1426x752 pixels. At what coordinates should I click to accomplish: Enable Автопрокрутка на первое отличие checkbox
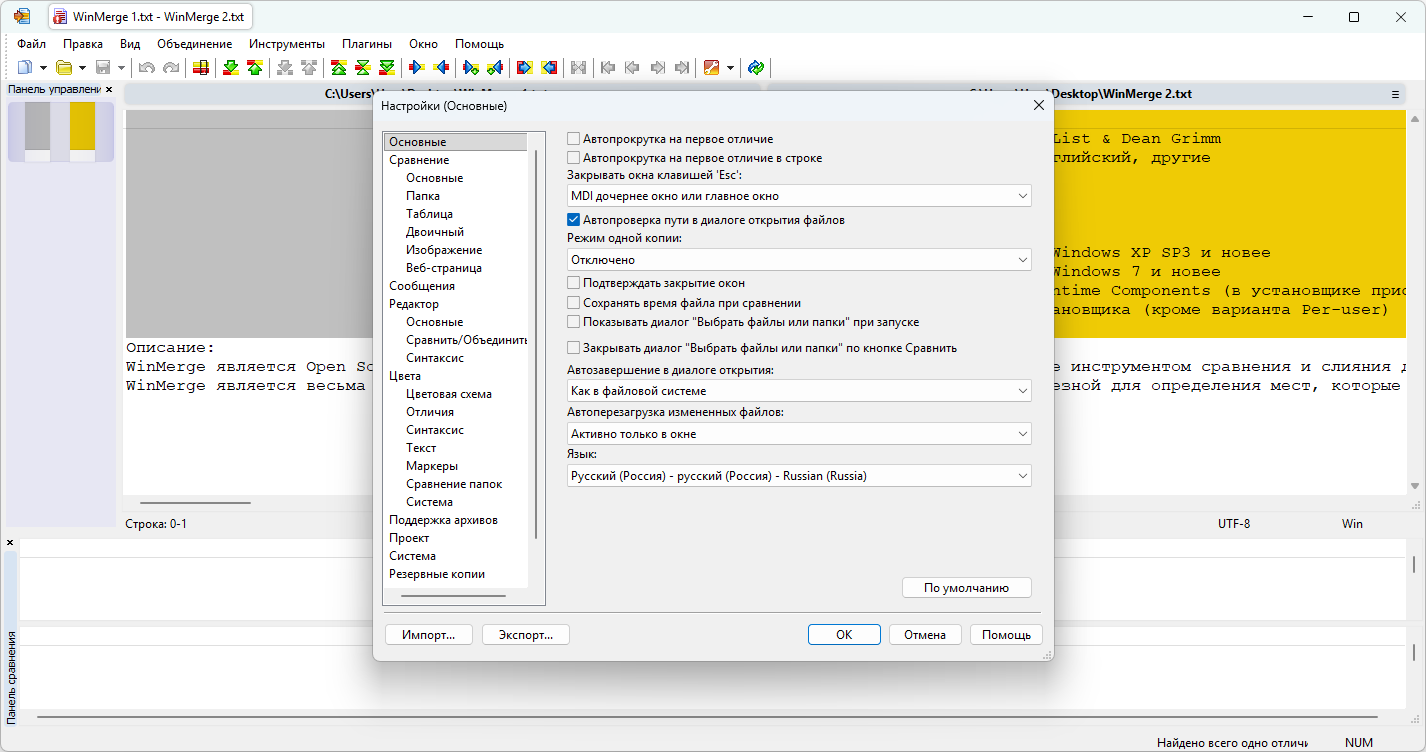click(x=574, y=139)
